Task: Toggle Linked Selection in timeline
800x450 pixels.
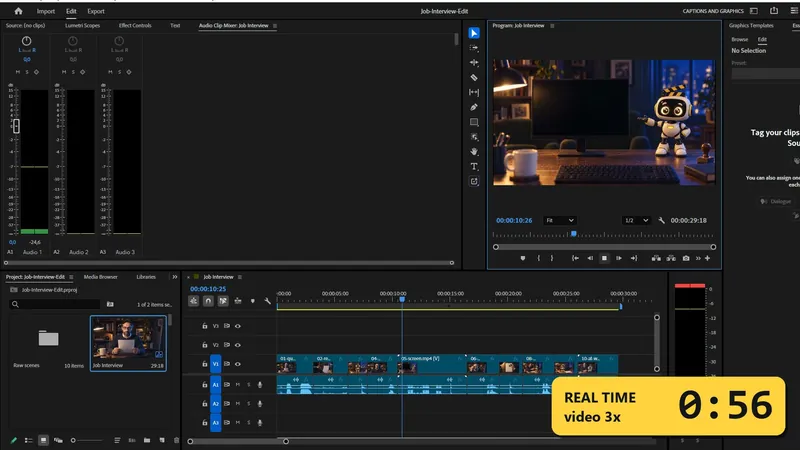Action: point(223,301)
